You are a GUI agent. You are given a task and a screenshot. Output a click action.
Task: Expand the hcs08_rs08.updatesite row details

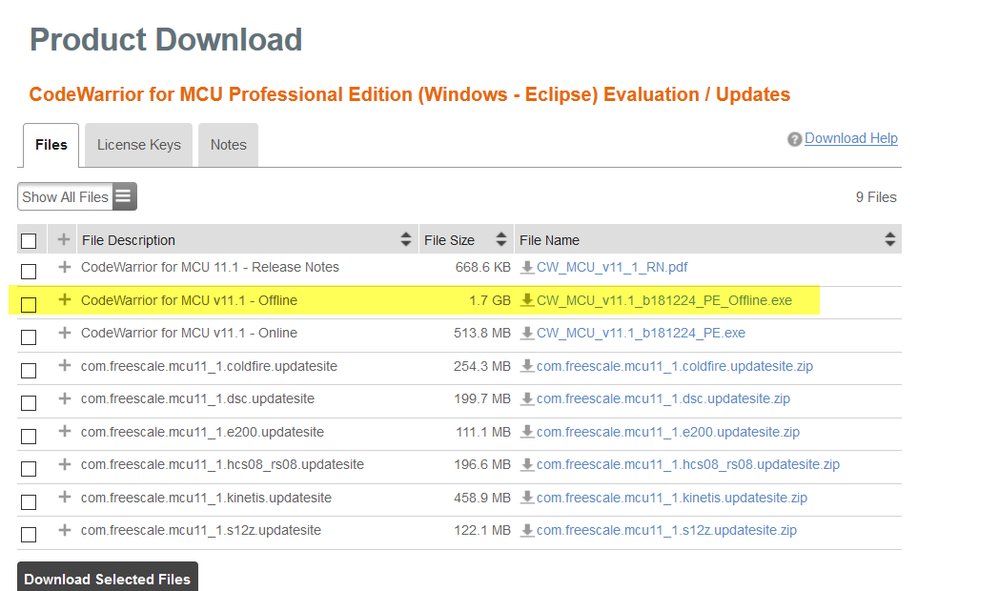click(64, 464)
